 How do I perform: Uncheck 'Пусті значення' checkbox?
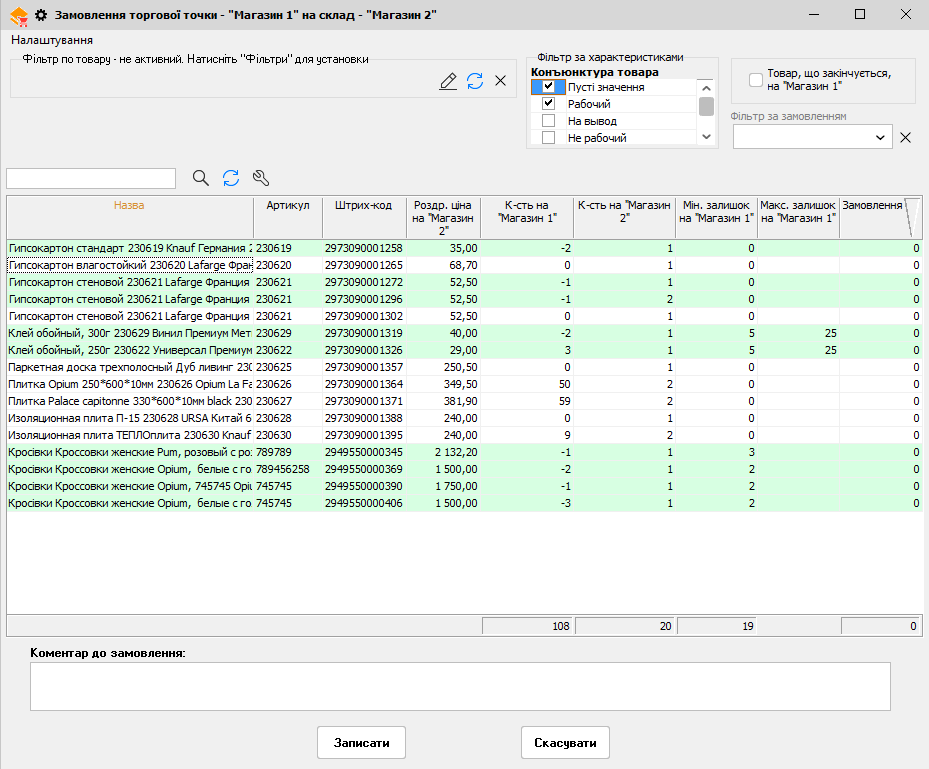coord(548,87)
